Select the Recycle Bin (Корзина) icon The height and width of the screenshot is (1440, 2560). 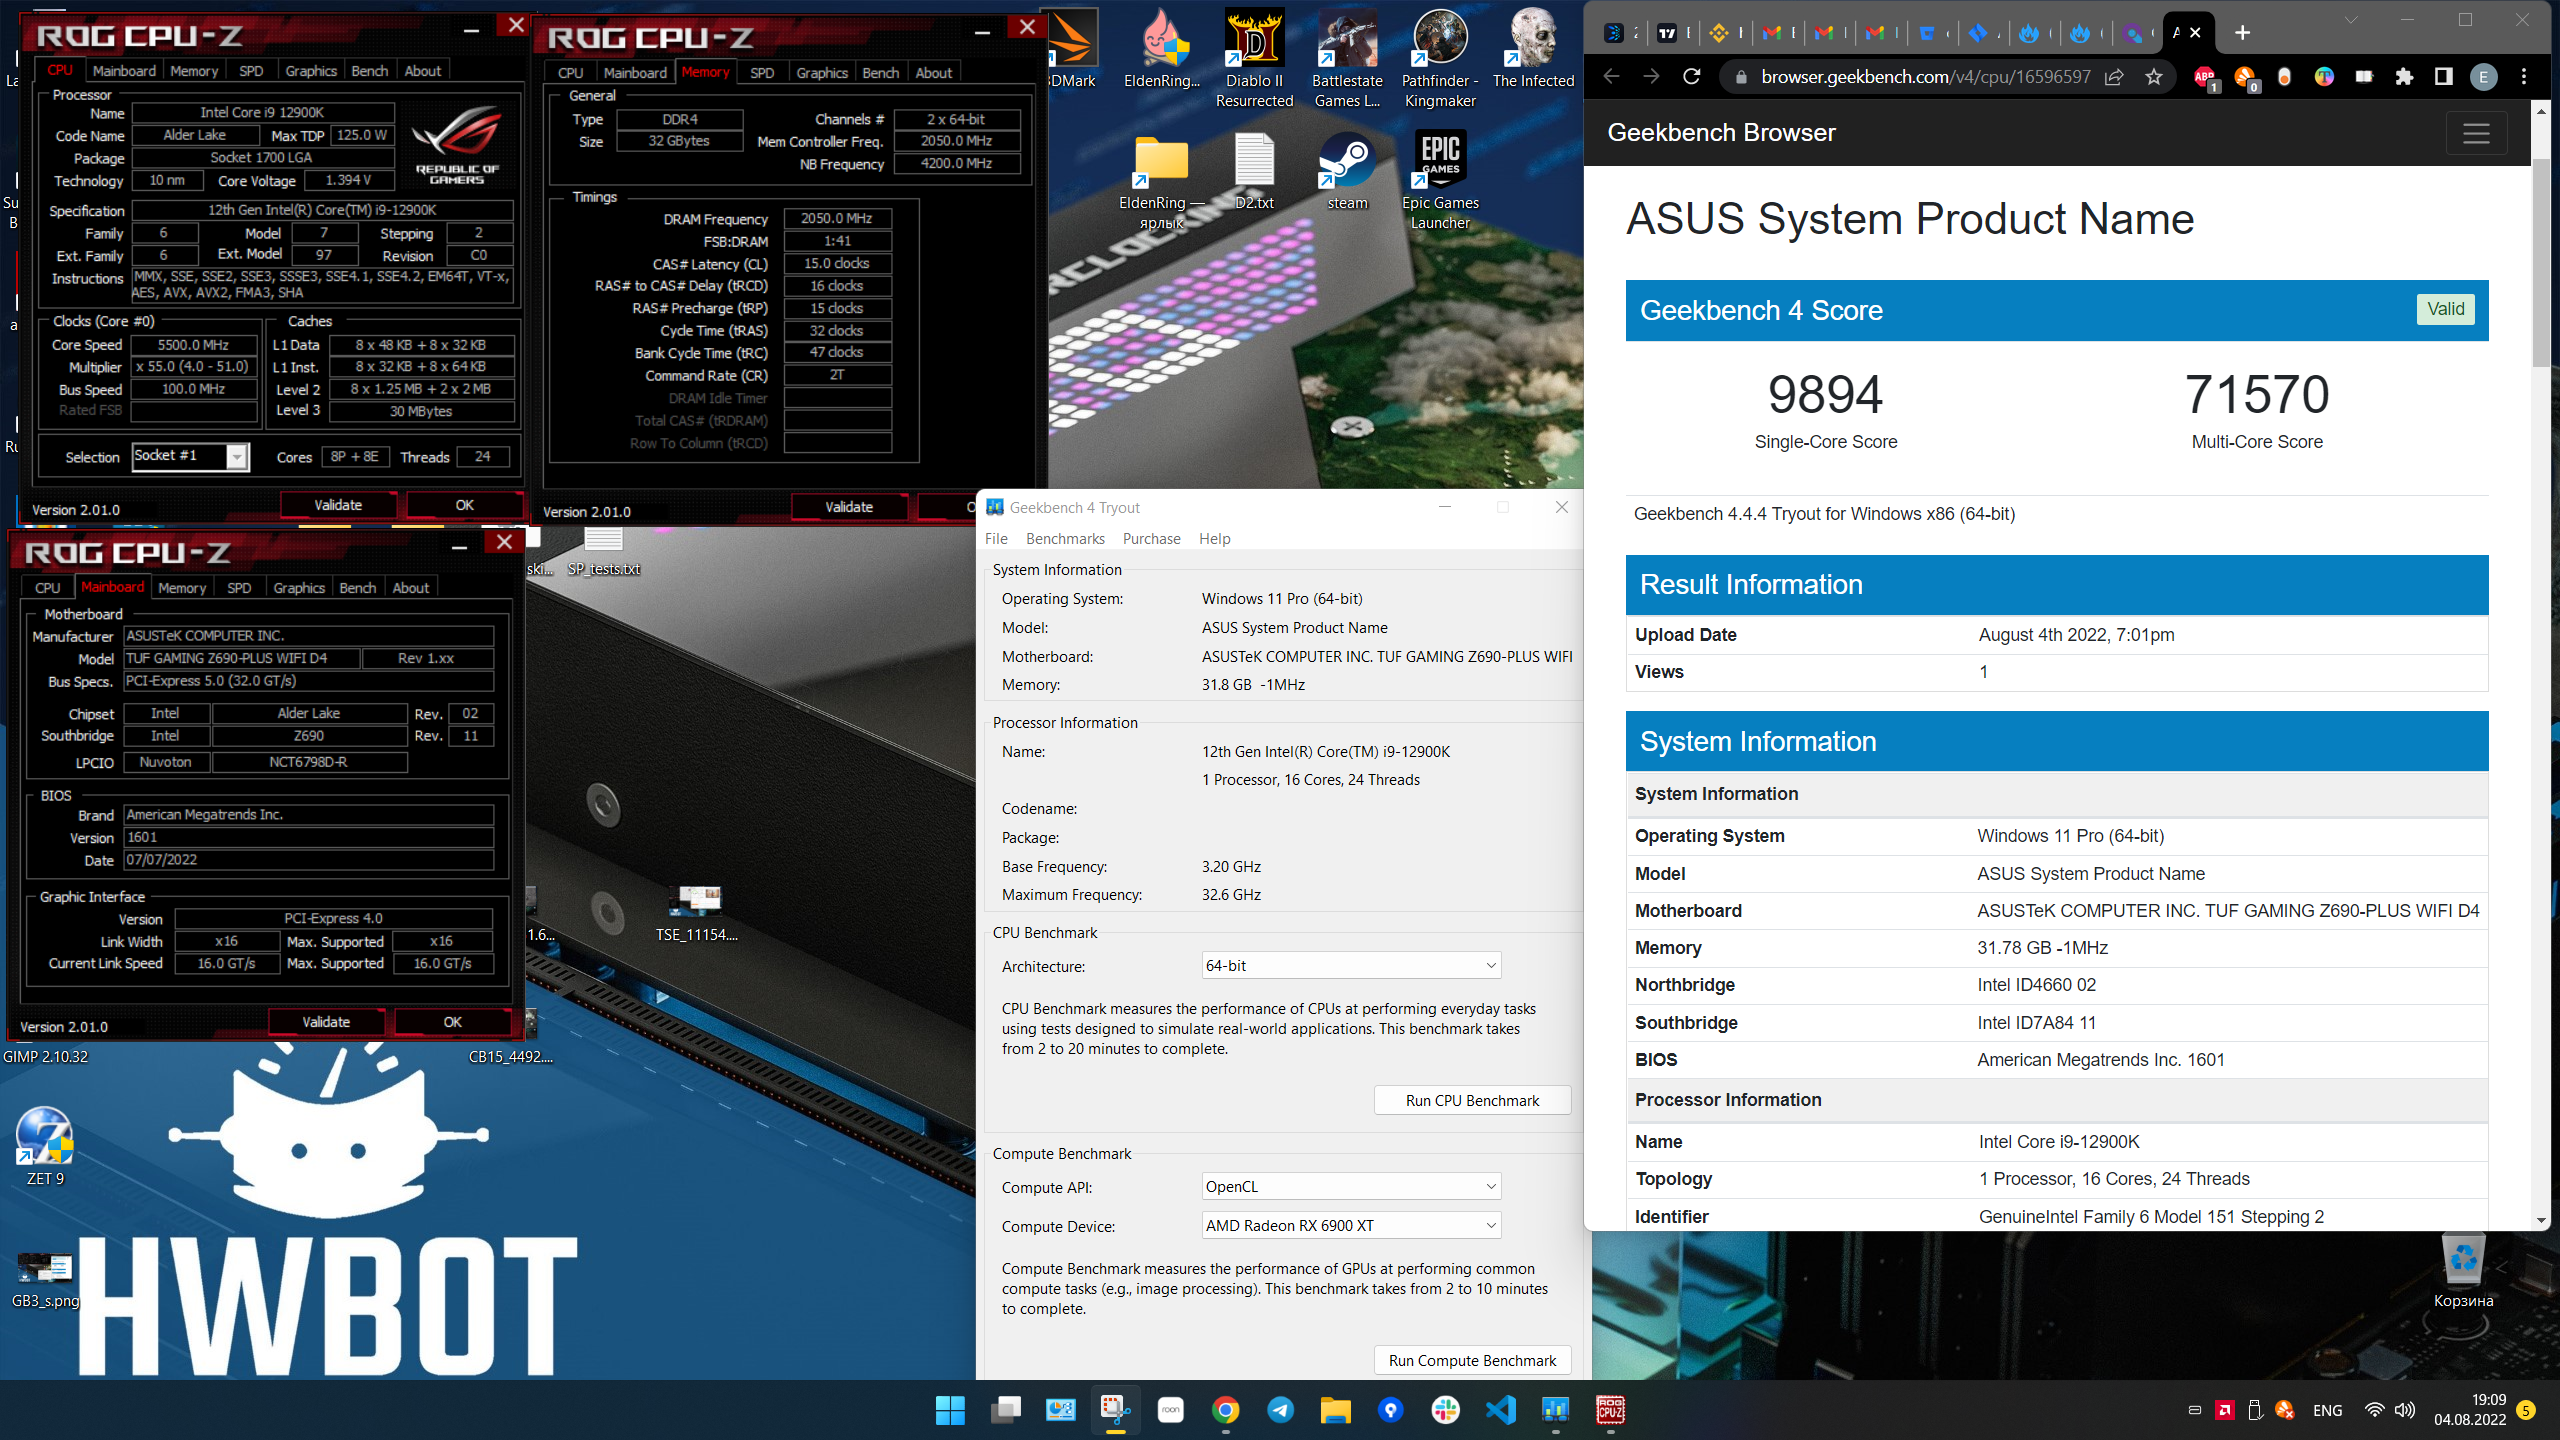(2463, 1272)
